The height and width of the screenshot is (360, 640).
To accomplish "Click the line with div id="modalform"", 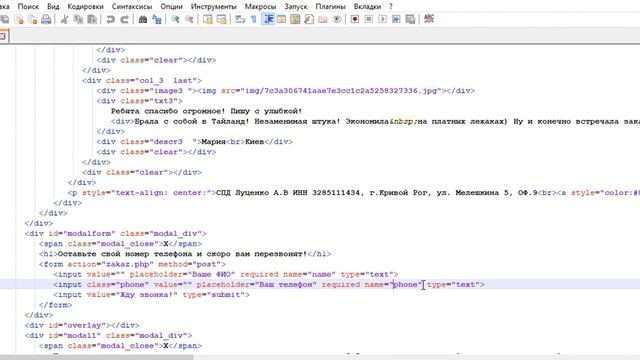I will point(116,233).
